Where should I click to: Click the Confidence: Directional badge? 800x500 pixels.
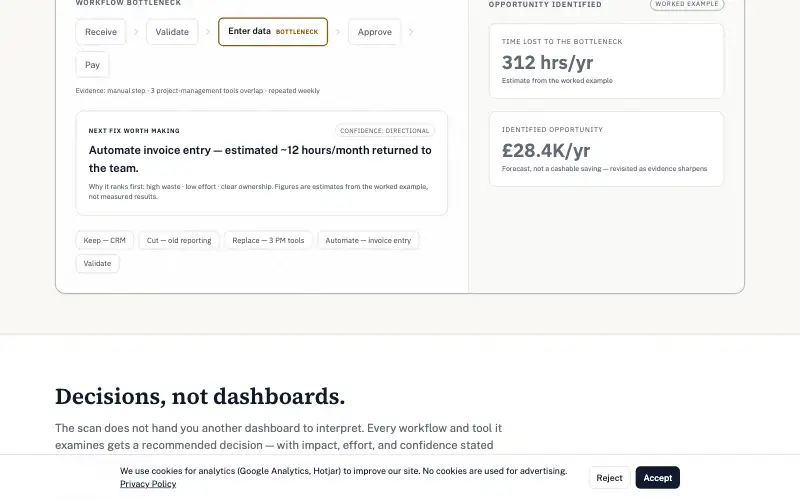(x=385, y=131)
